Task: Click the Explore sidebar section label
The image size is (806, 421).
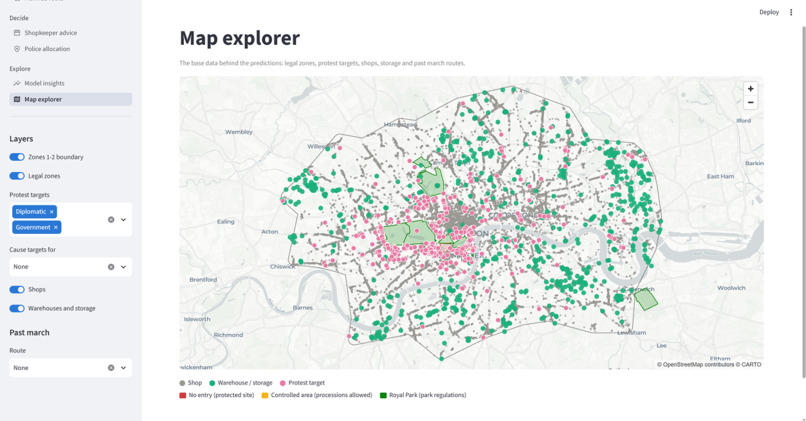Action: pyautogui.click(x=20, y=69)
